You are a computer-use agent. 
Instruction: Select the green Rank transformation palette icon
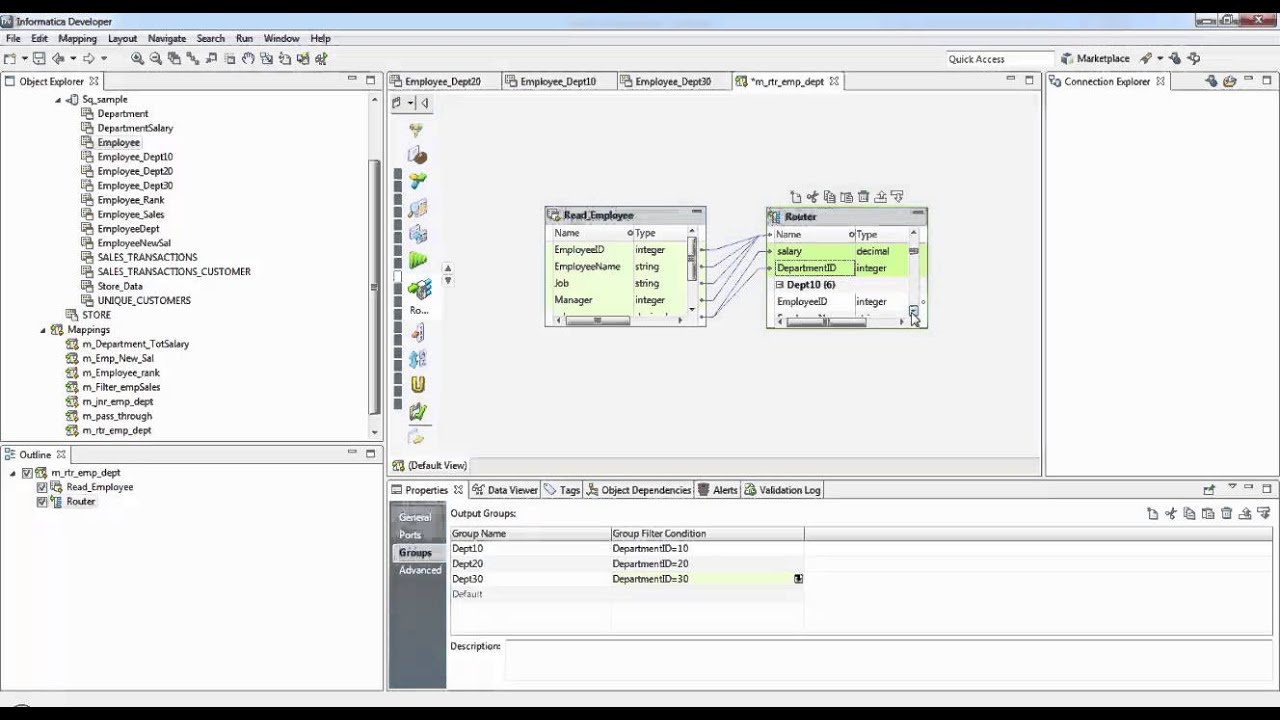pos(418,260)
